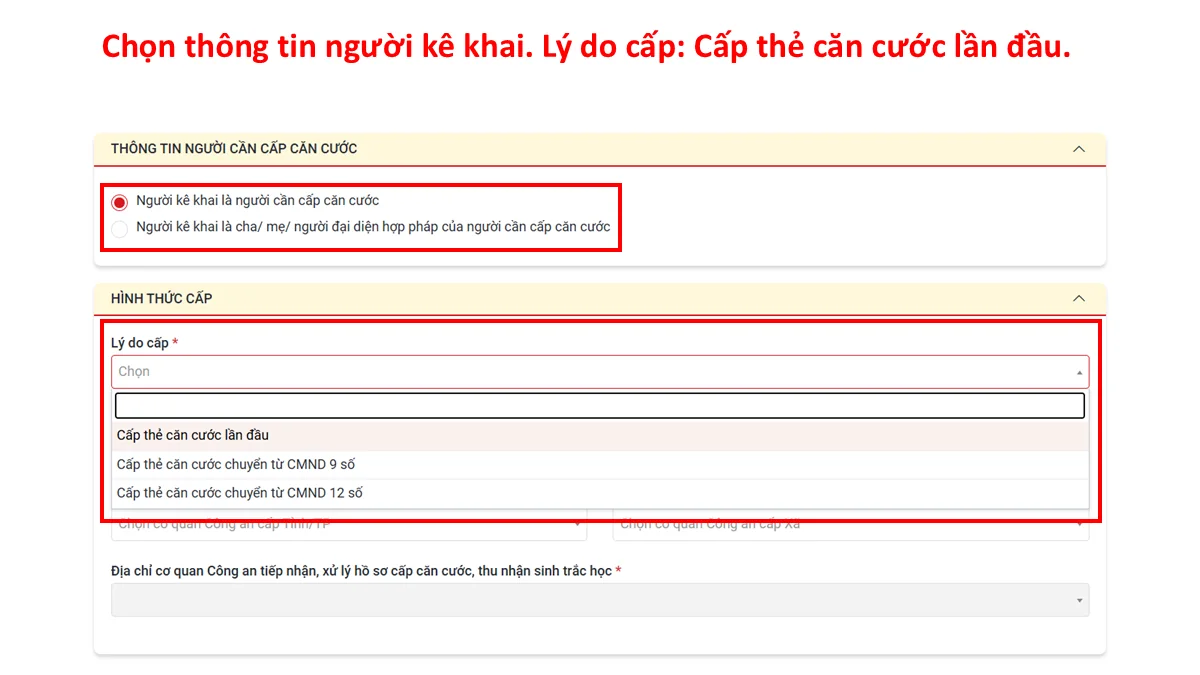Click the 'HÌNH THỨC CẤP' header text

click(x=162, y=298)
